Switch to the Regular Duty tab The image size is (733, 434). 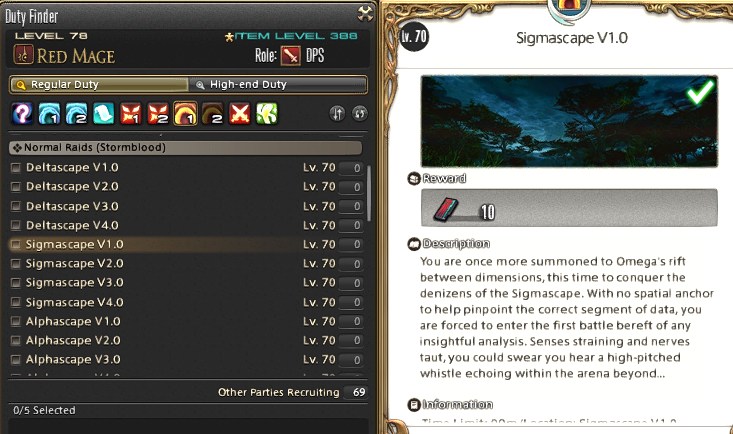[x=99, y=85]
